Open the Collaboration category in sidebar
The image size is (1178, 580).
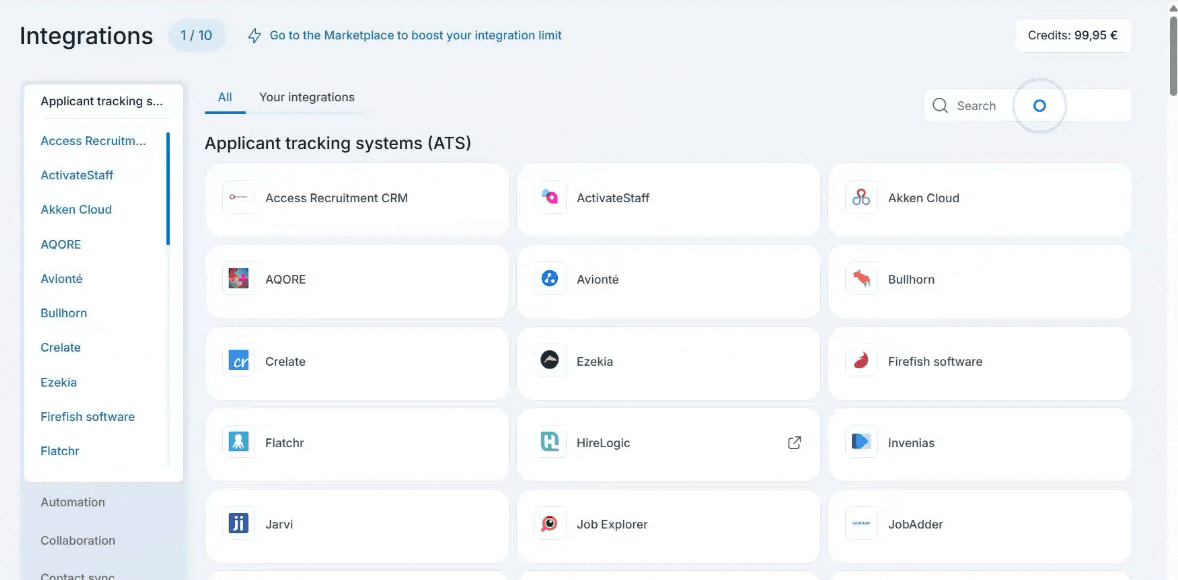pyautogui.click(x=78, y=540)
